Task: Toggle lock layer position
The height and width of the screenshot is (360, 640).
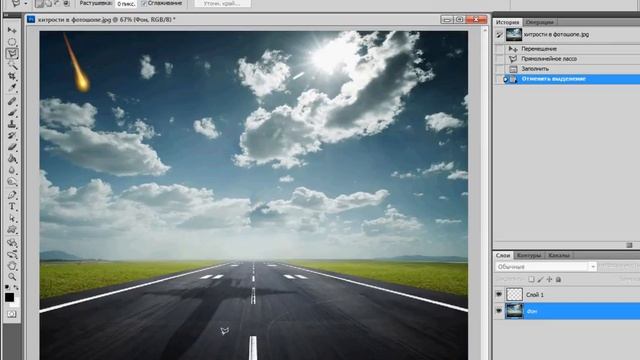Action: tap(549, 280)
